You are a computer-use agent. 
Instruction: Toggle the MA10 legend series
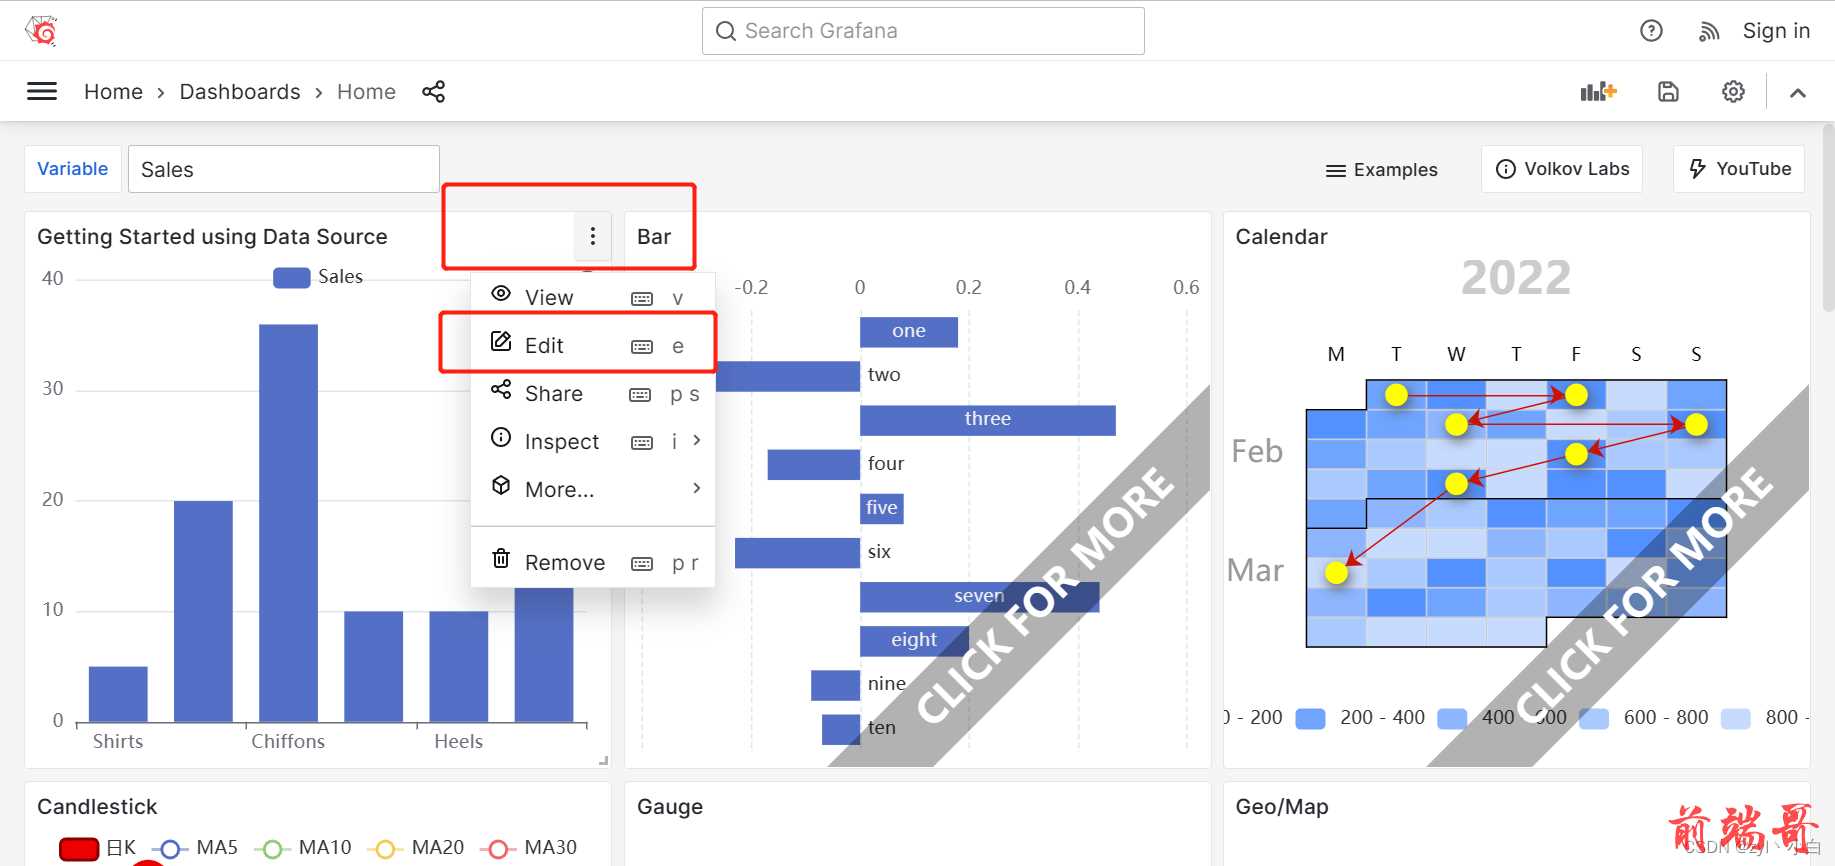[x=303, y=848]
